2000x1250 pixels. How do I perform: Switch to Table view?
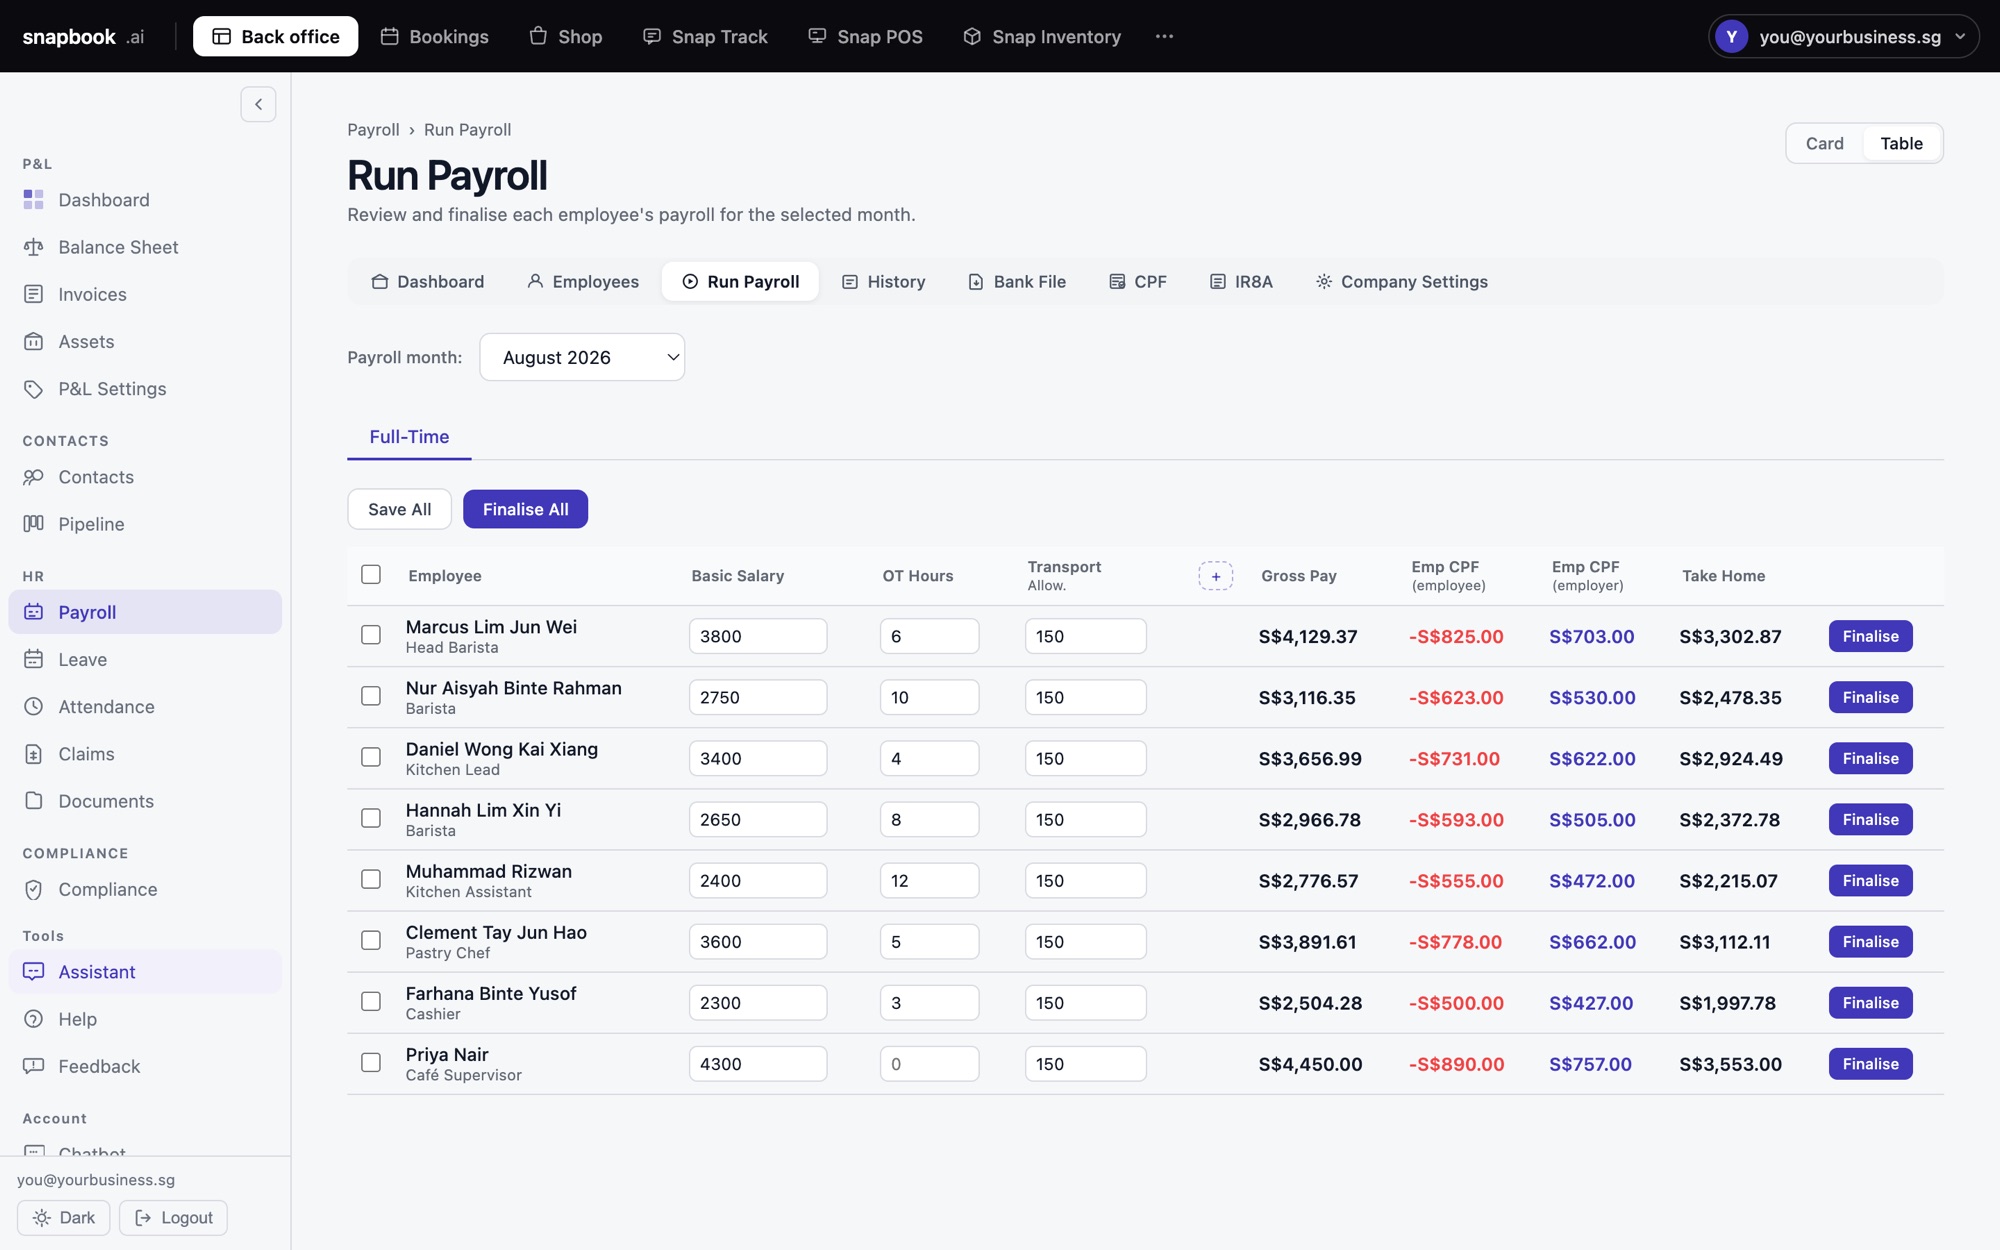[x=1901, y=143]
